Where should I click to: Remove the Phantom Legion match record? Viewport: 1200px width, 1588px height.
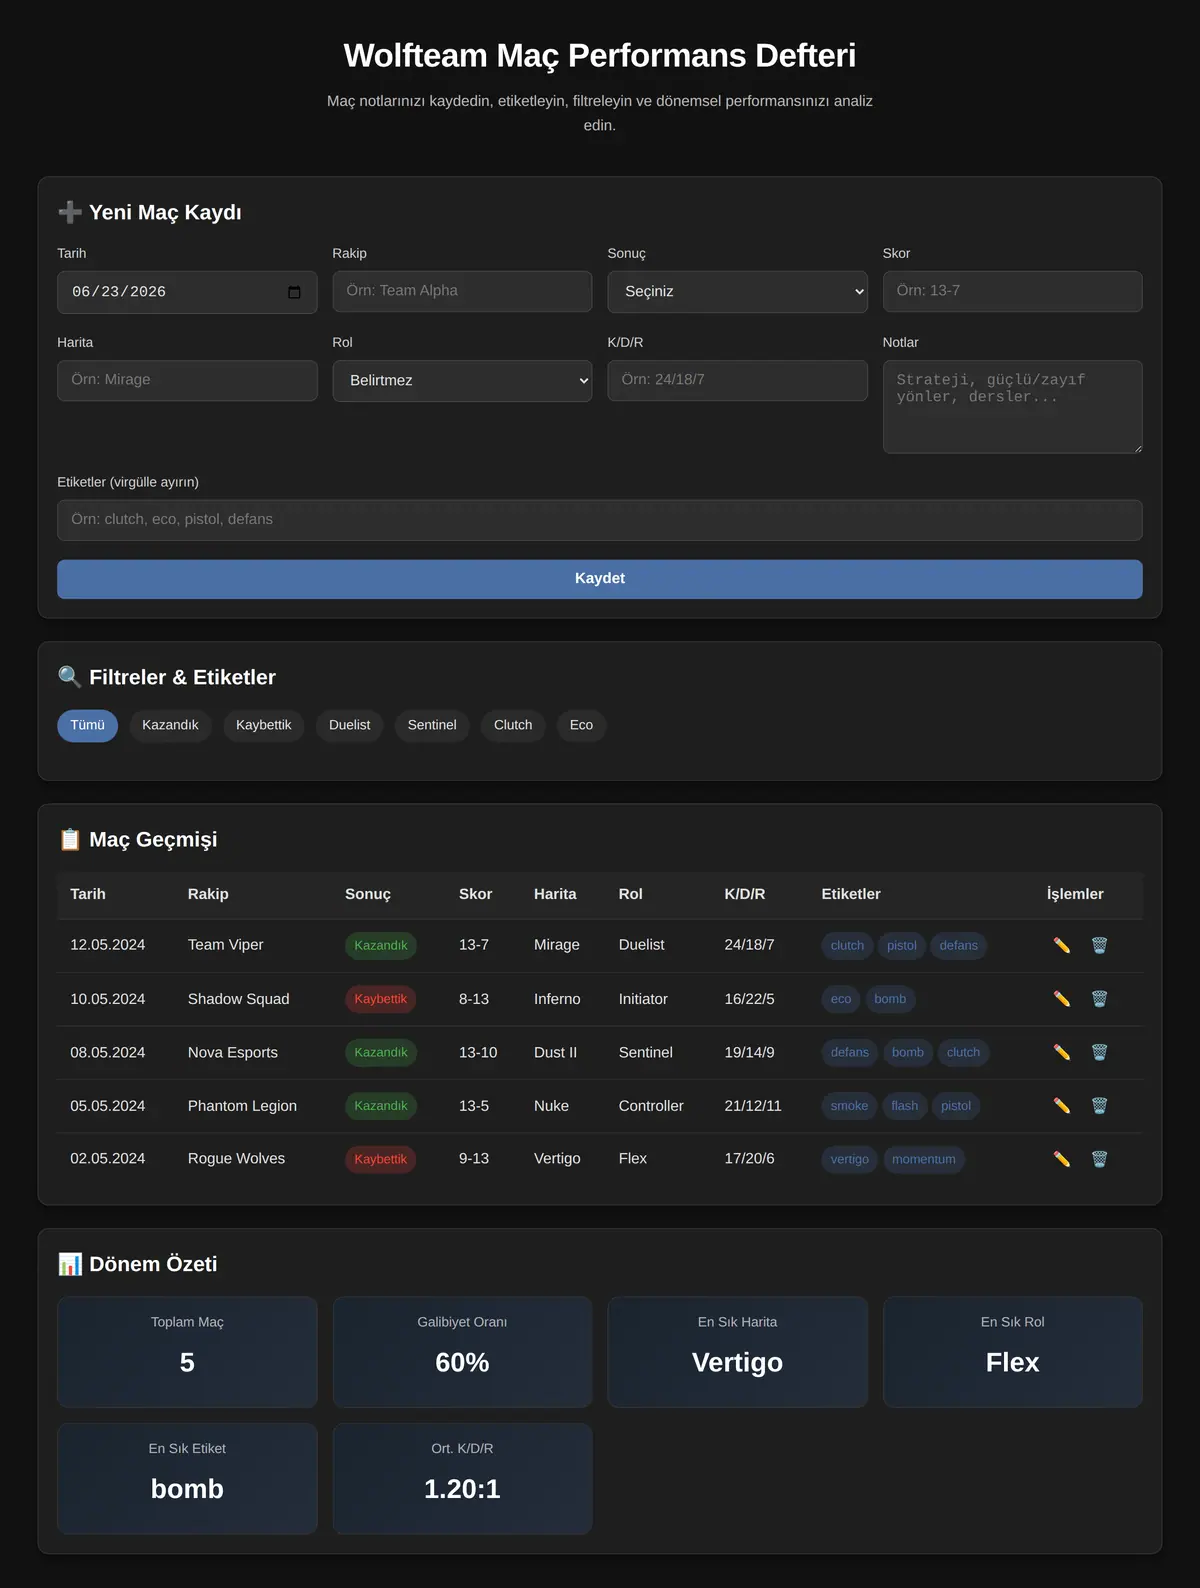click(1099, 1106)
